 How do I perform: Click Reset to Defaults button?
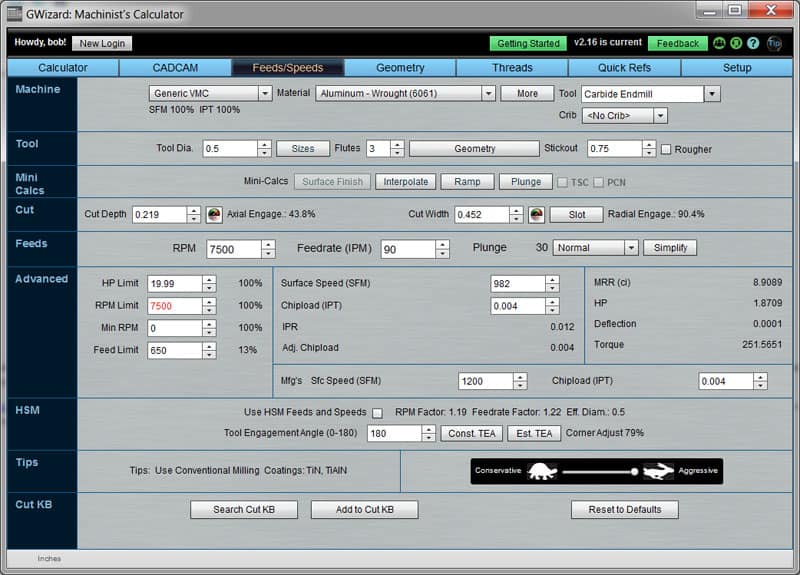coord(624,510)
